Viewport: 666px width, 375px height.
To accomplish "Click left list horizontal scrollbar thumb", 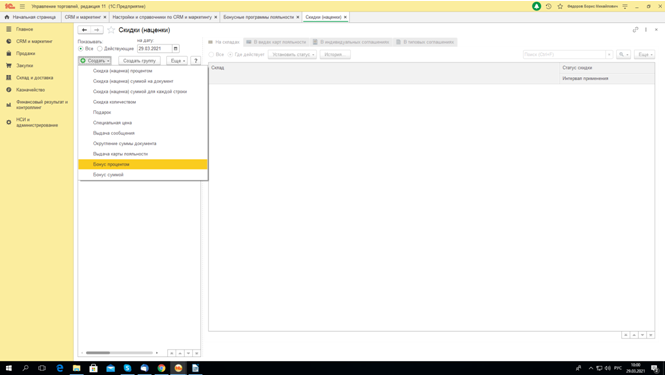I will [98, 353].
